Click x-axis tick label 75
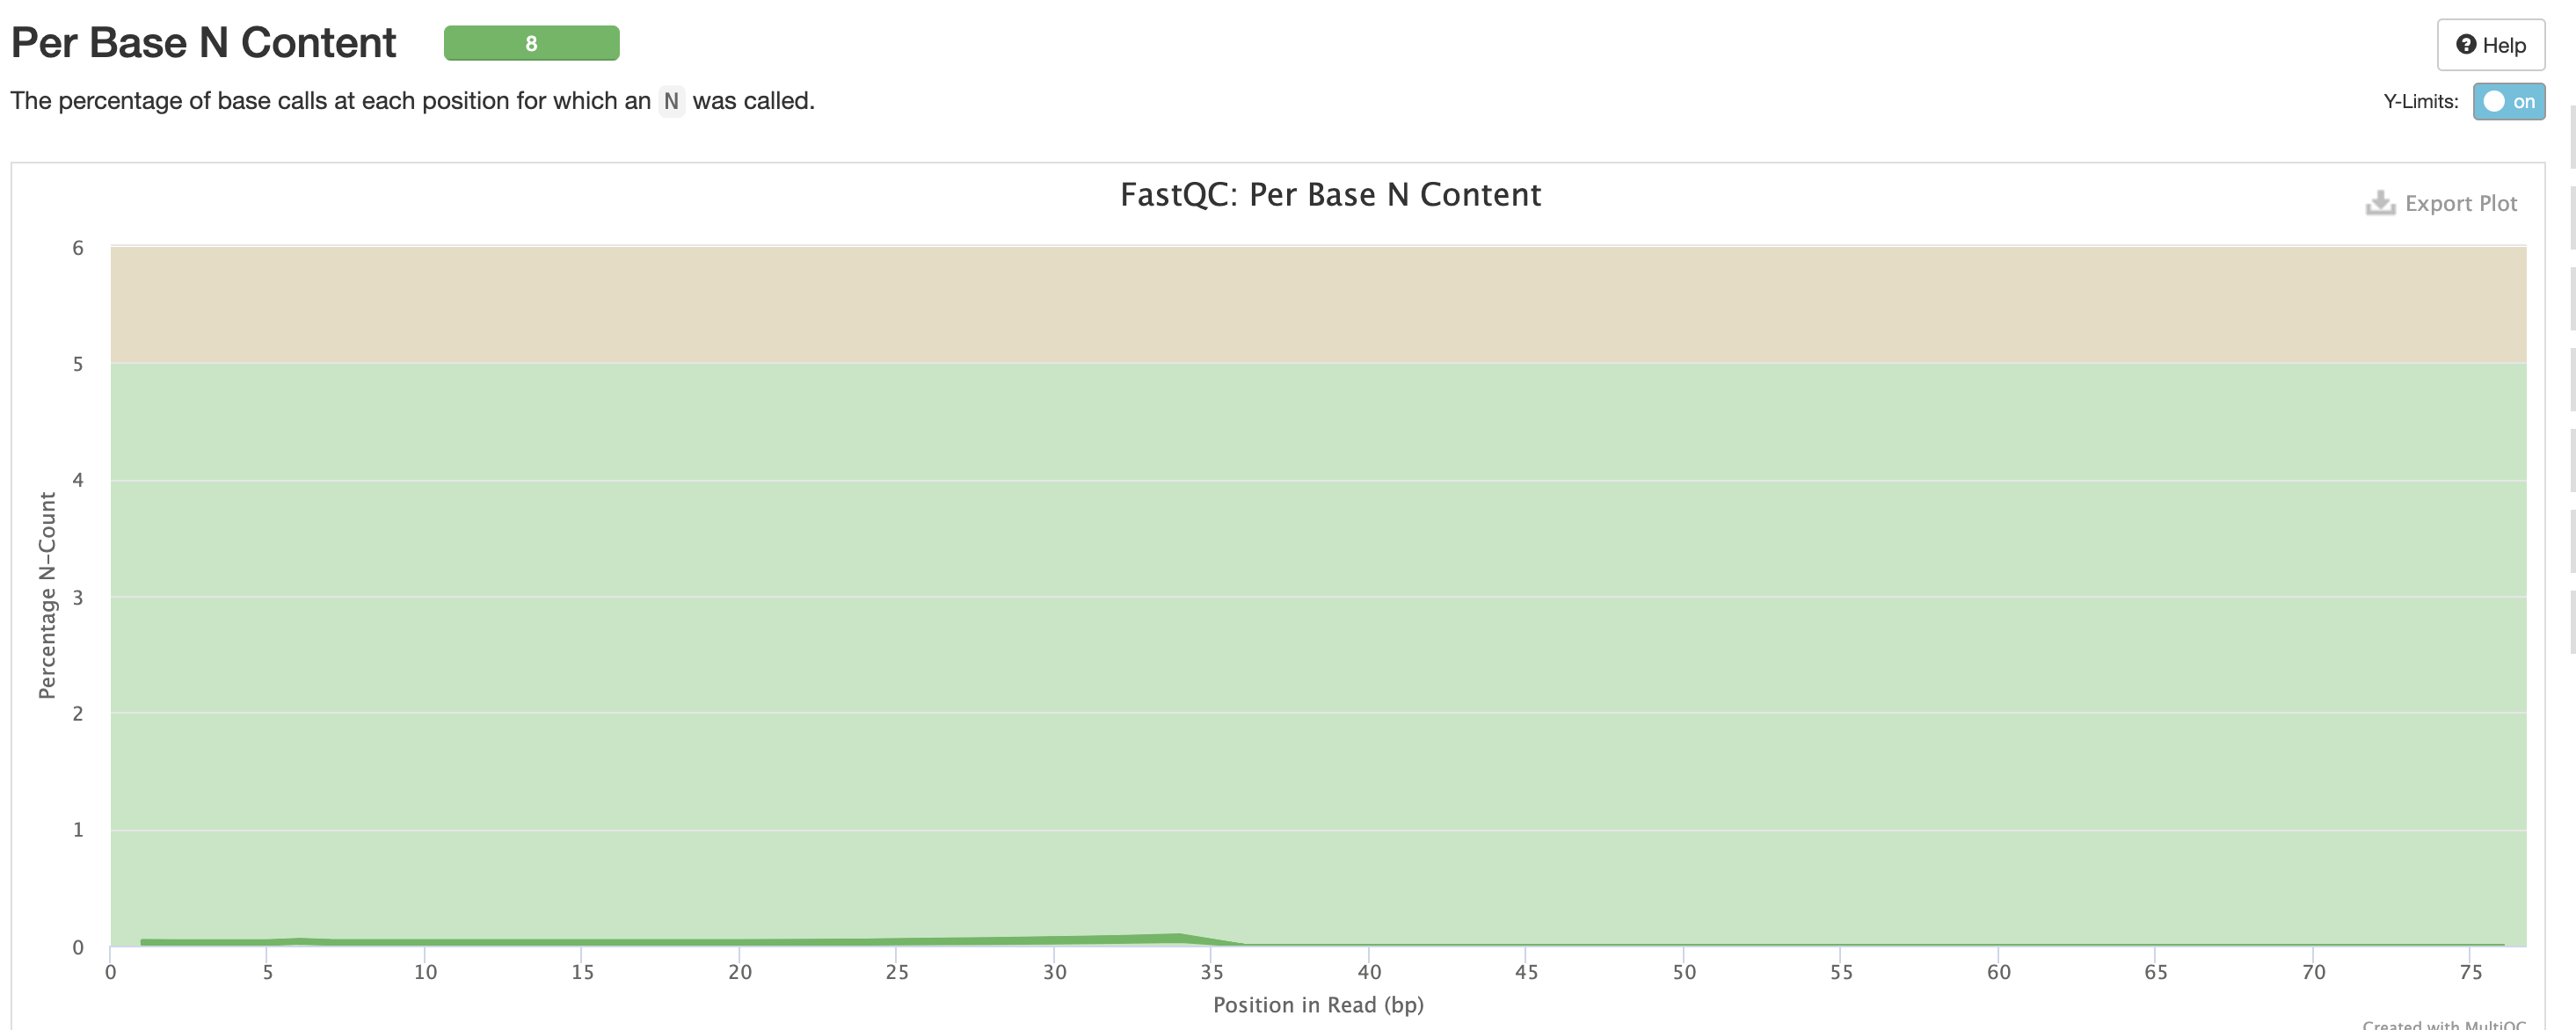 point(2470,972)
